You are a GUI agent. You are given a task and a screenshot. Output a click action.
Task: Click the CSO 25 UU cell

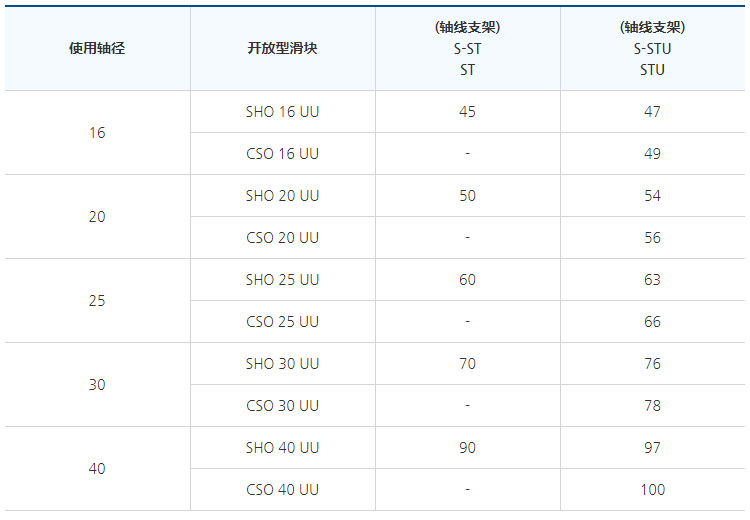point(282,321)
